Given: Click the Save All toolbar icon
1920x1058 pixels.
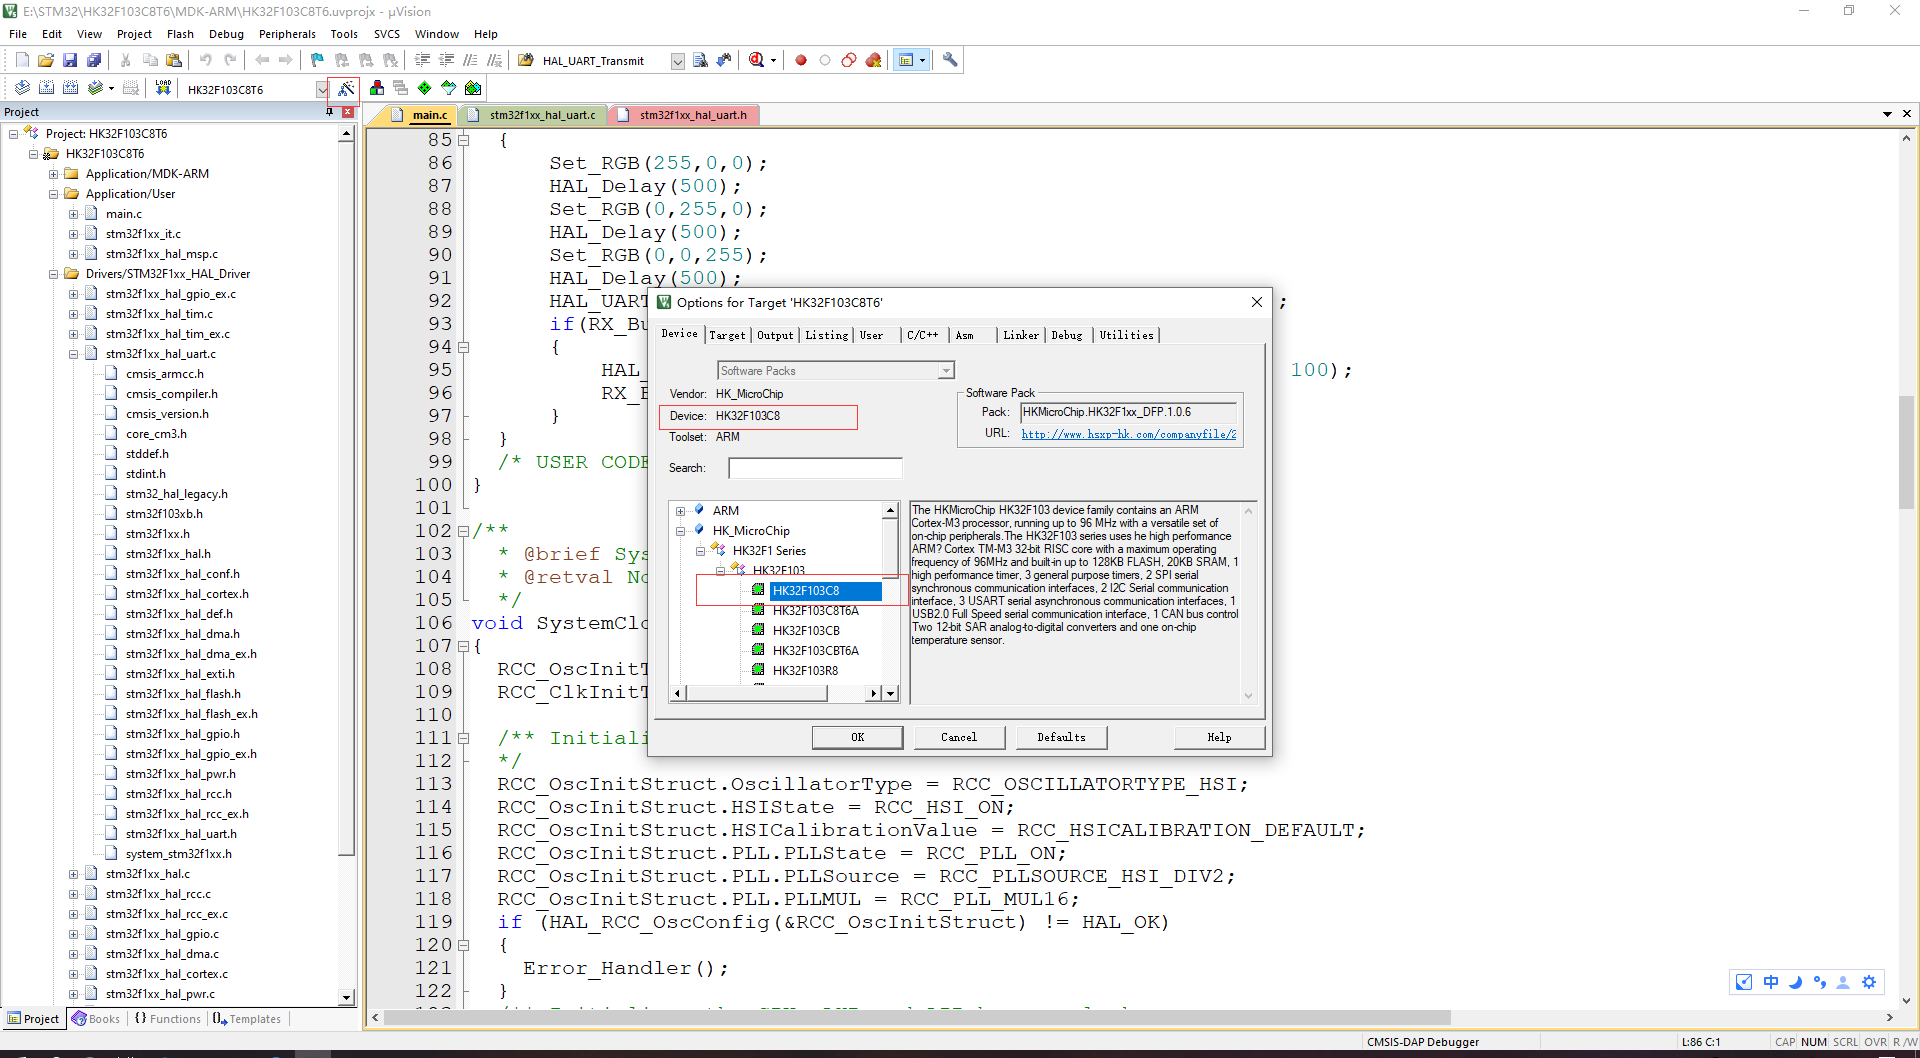Looking at the screenshot, I should click(x=94, y=60).
